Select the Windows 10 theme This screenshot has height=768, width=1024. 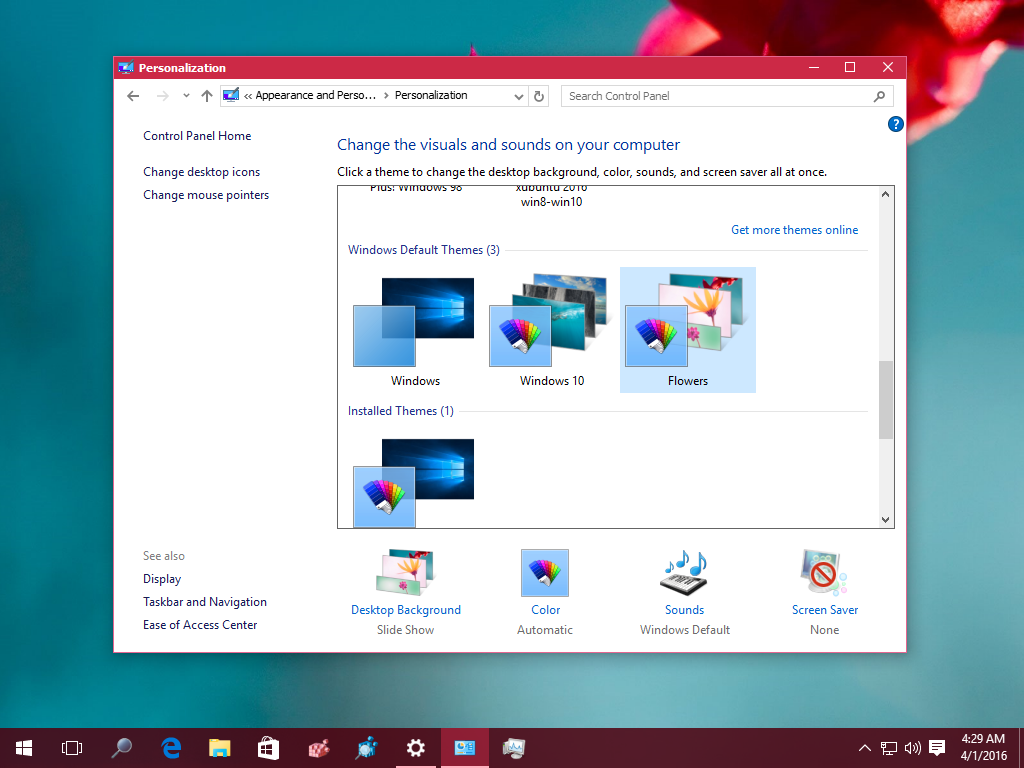coord(552,330)
